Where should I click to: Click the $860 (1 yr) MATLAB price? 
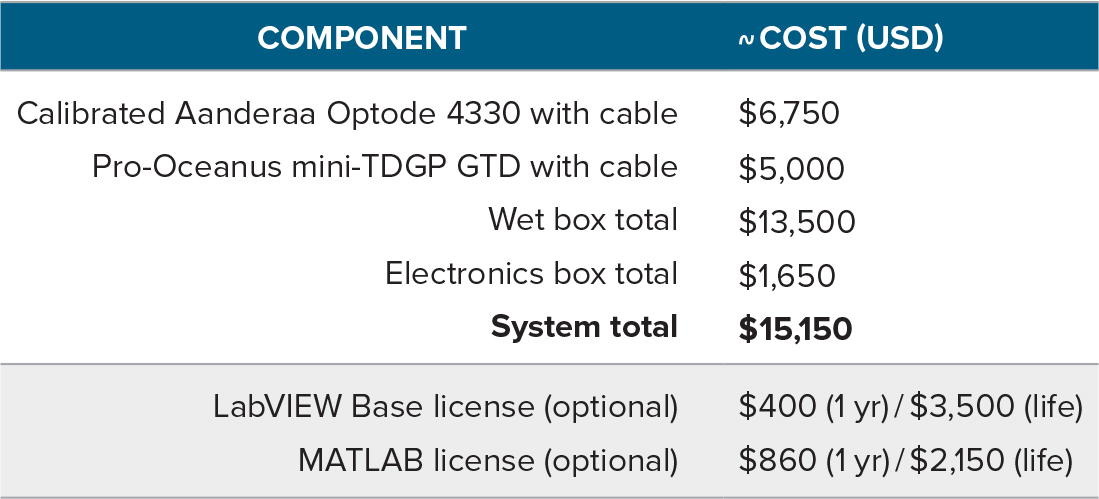[x=812, y=461]
